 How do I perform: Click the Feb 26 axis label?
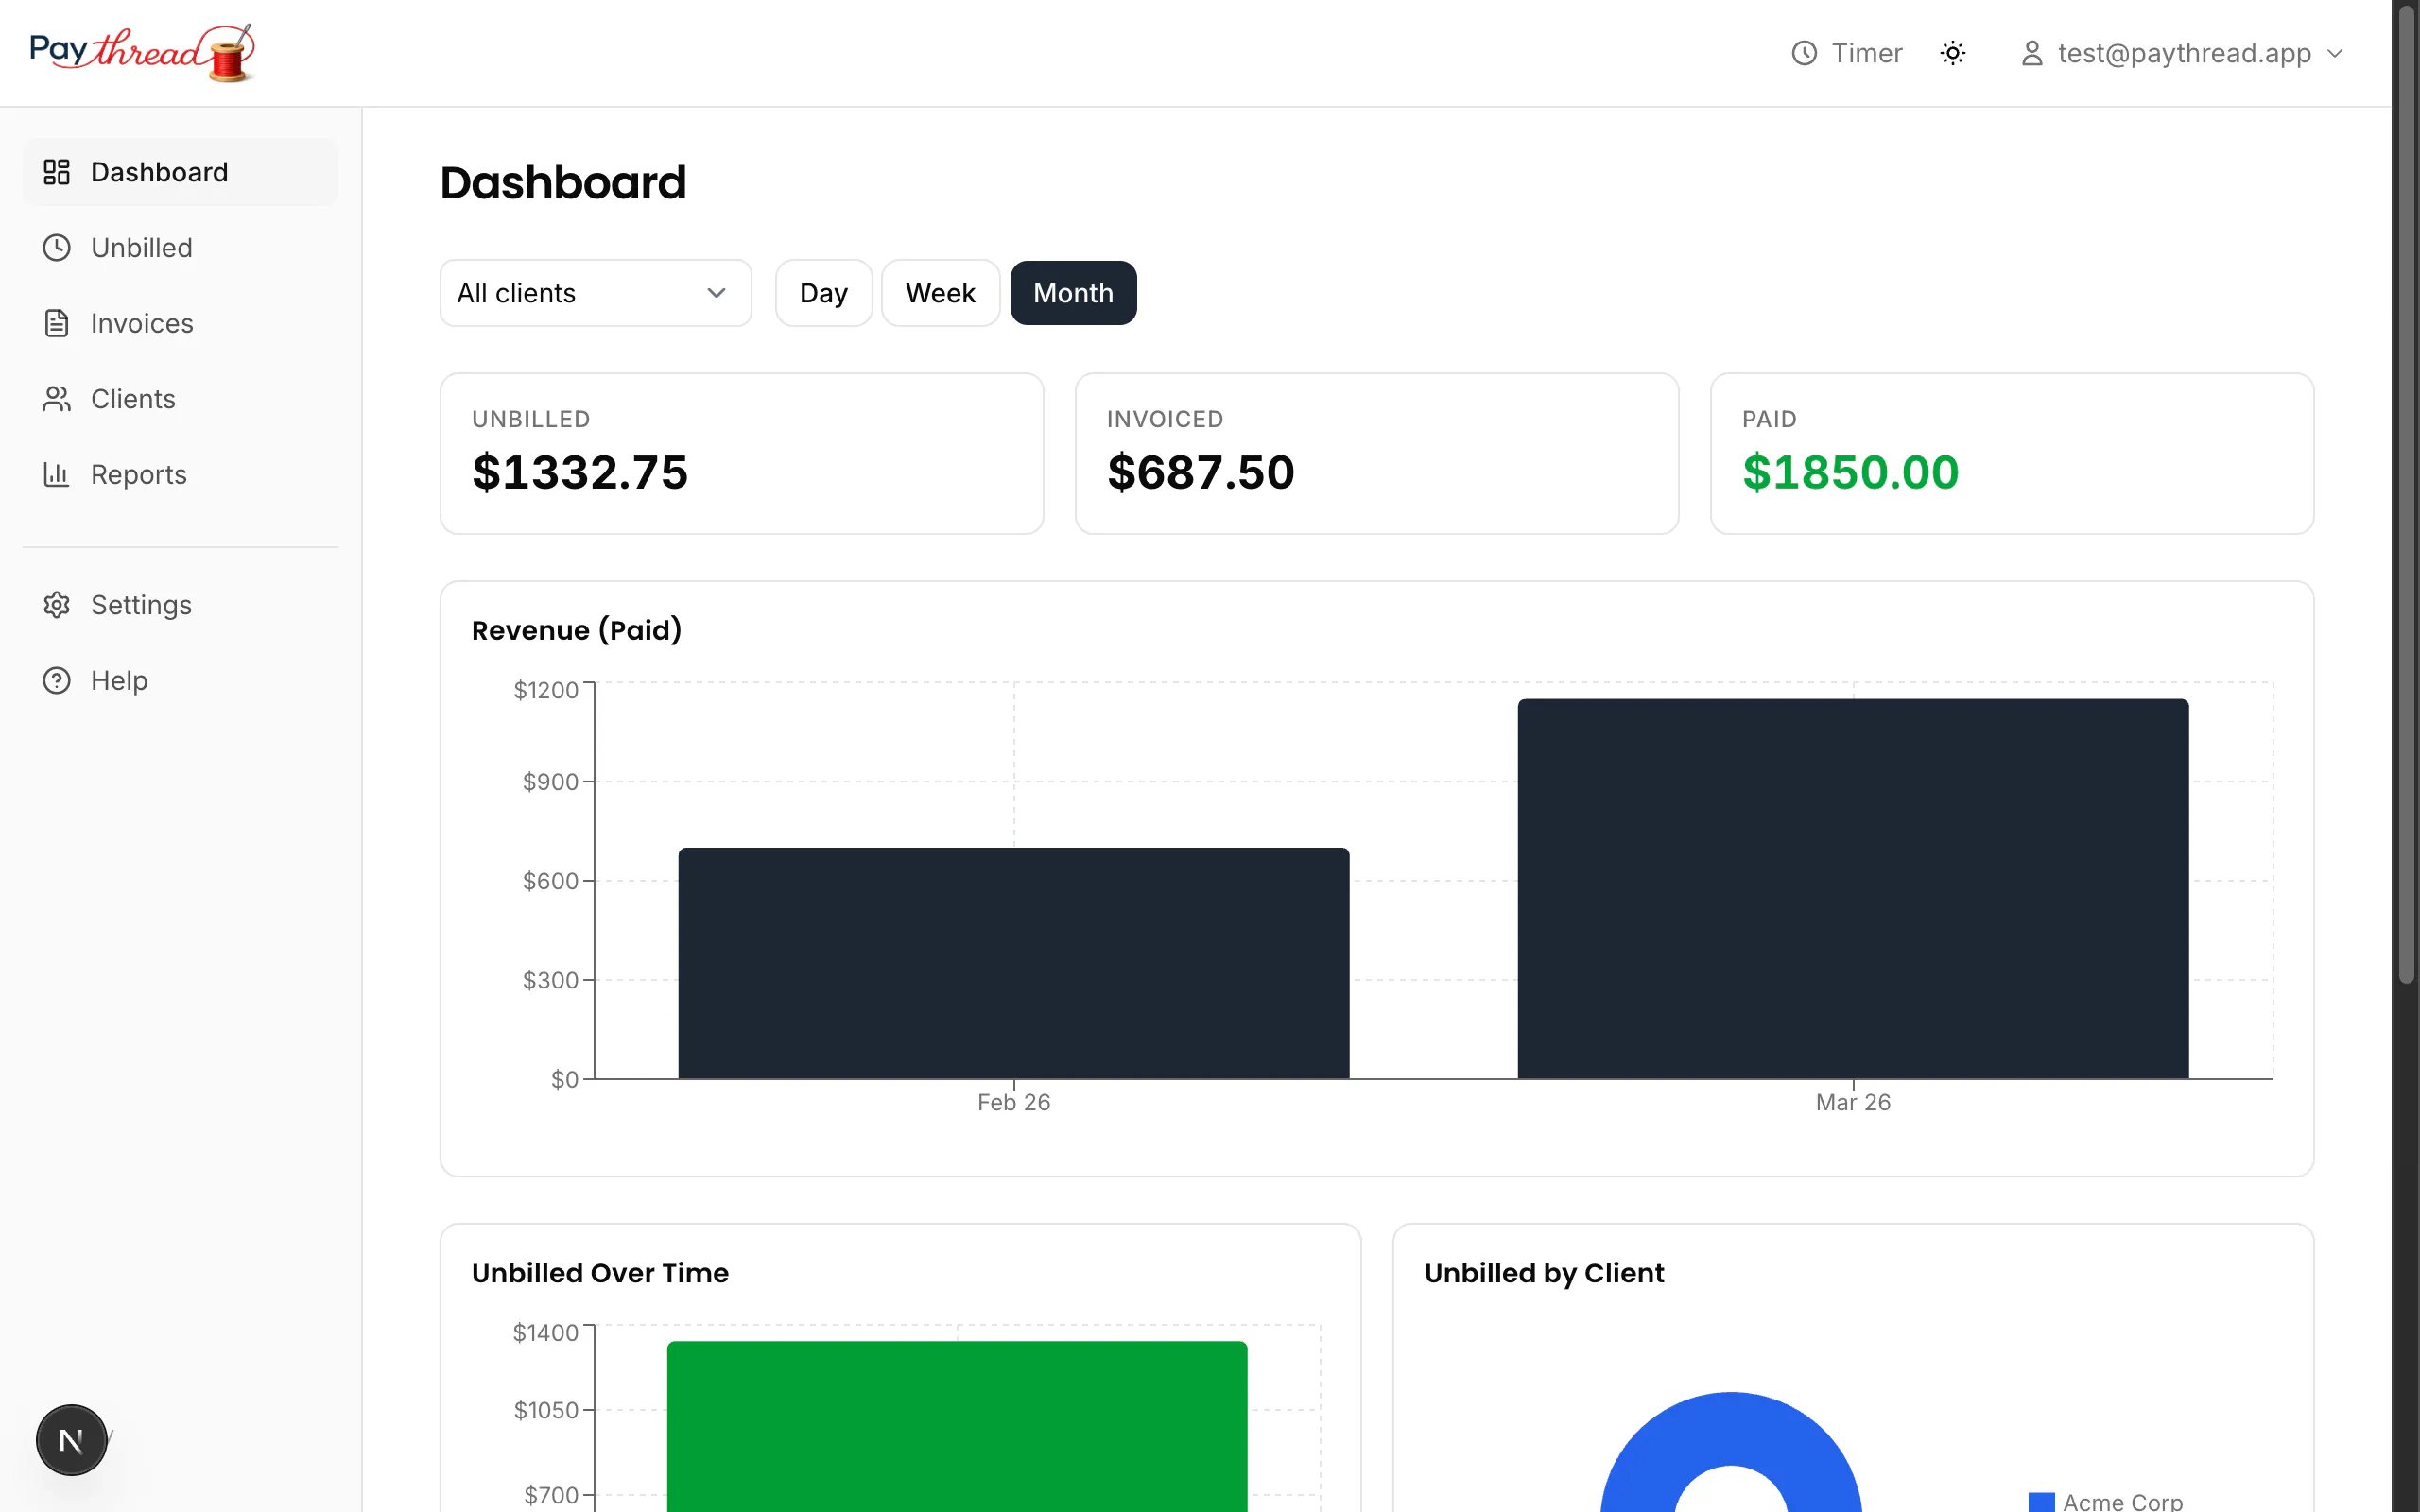[x=1014, y=1102]
